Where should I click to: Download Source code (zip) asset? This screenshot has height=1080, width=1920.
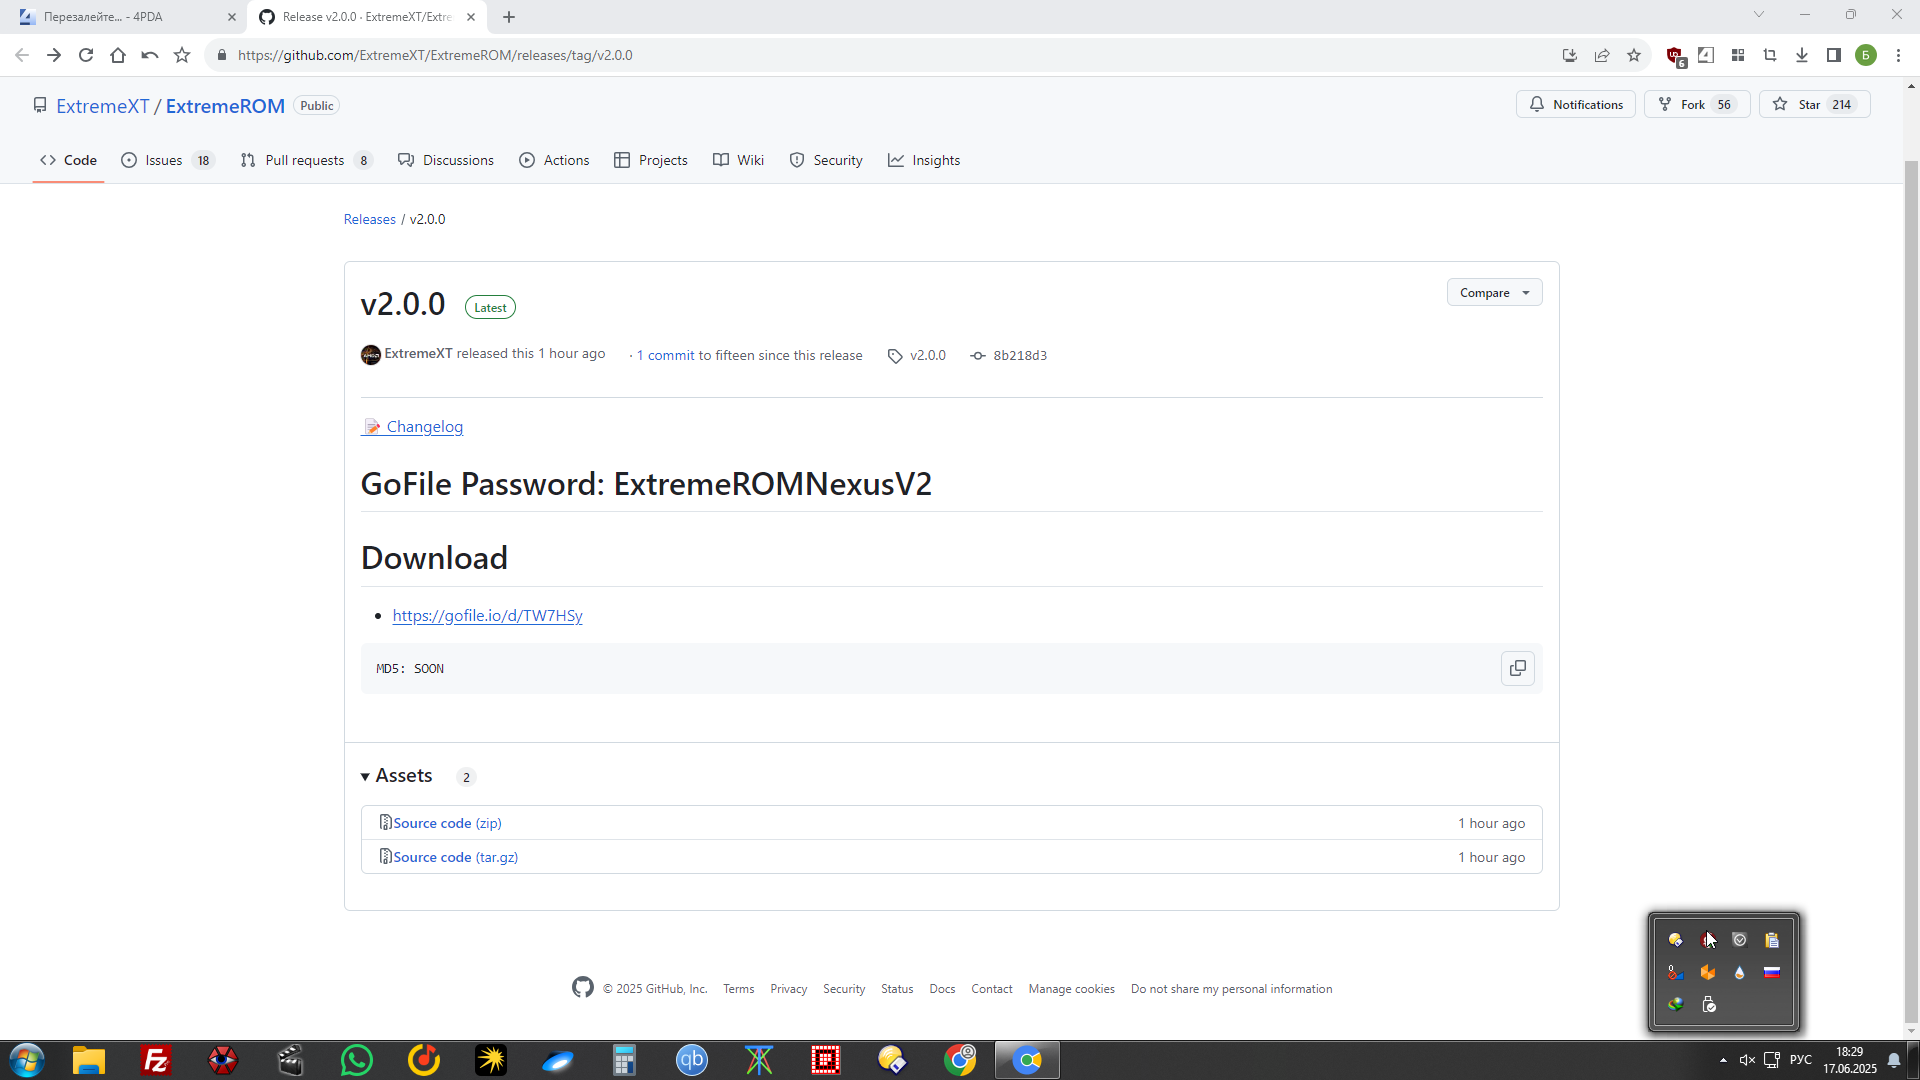pos(446,823)
